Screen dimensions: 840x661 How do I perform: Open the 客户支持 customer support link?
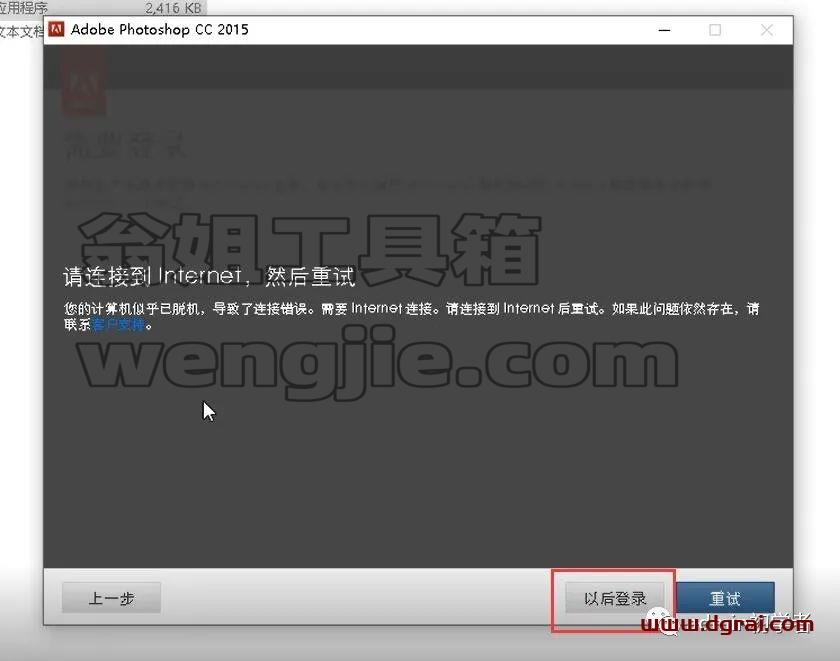118,325
